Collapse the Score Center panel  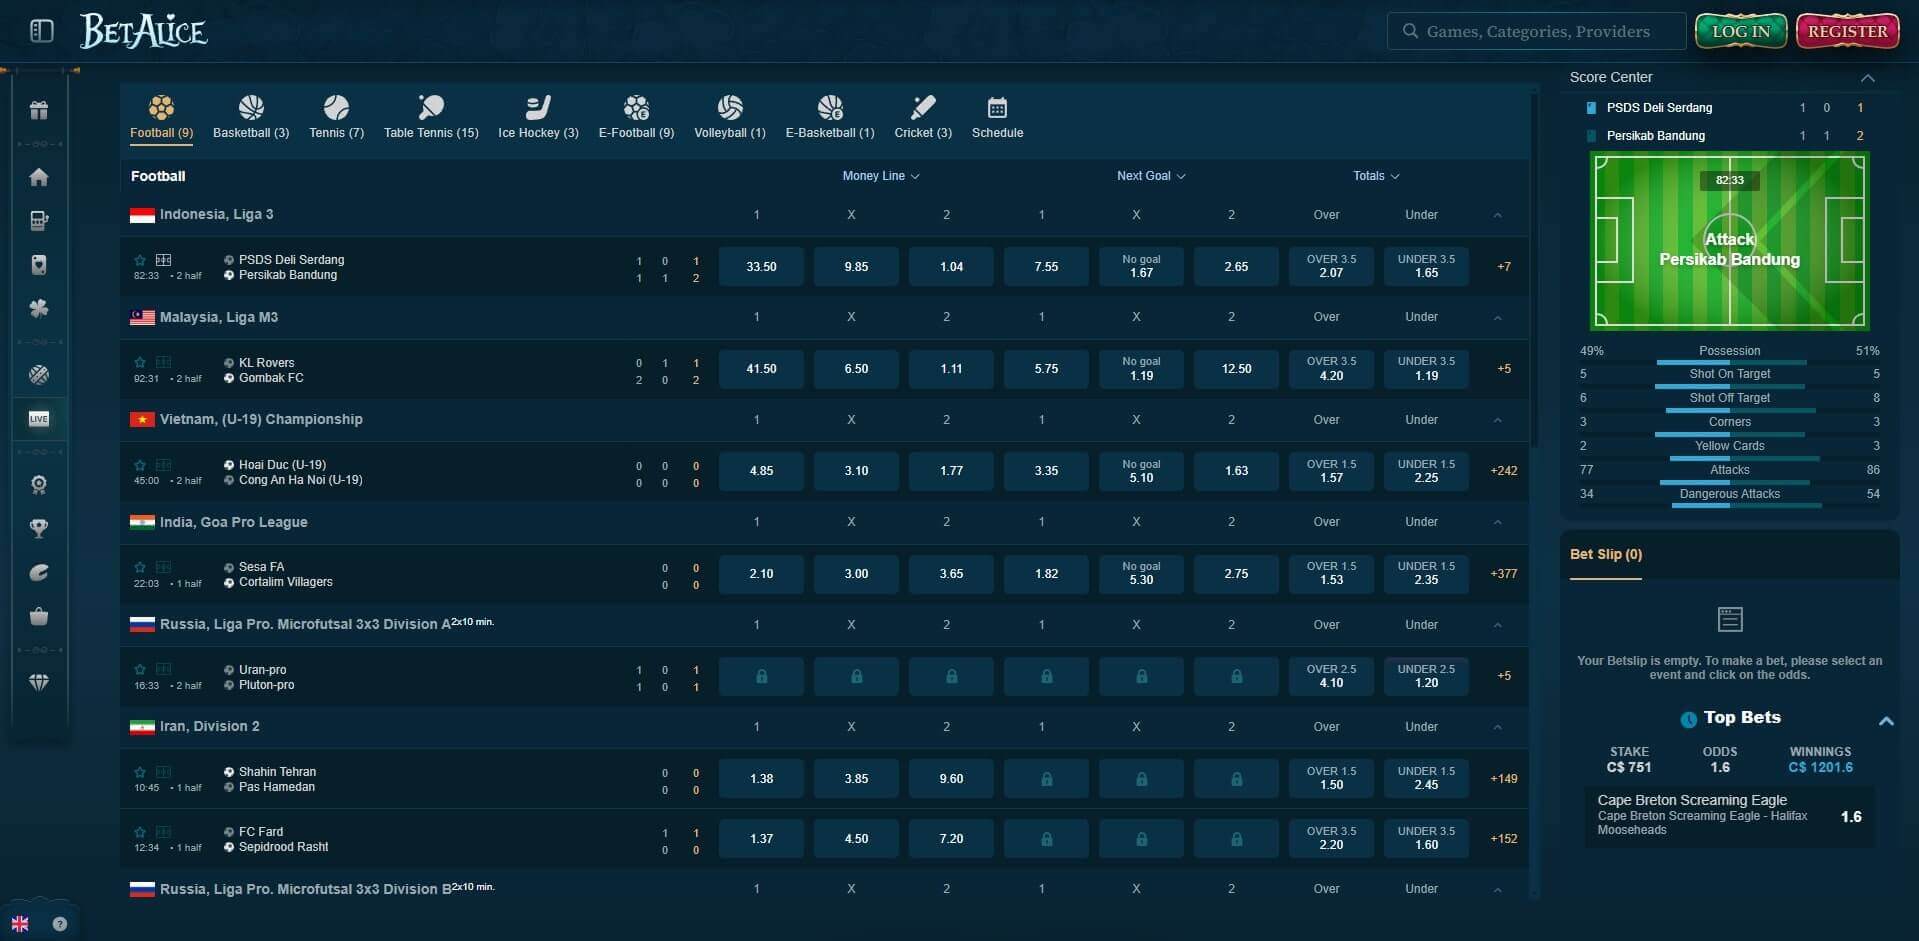[1866, 77]
